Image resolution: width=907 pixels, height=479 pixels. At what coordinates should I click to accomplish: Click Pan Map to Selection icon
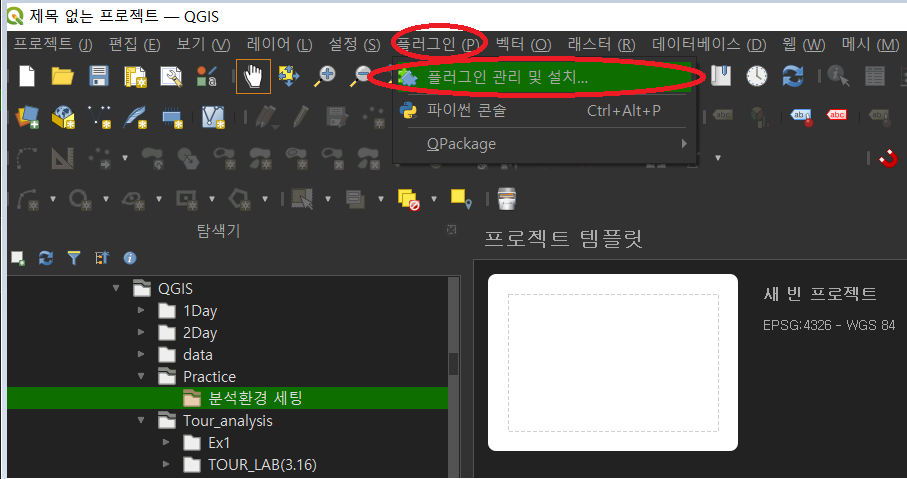(x=289, y=76)
